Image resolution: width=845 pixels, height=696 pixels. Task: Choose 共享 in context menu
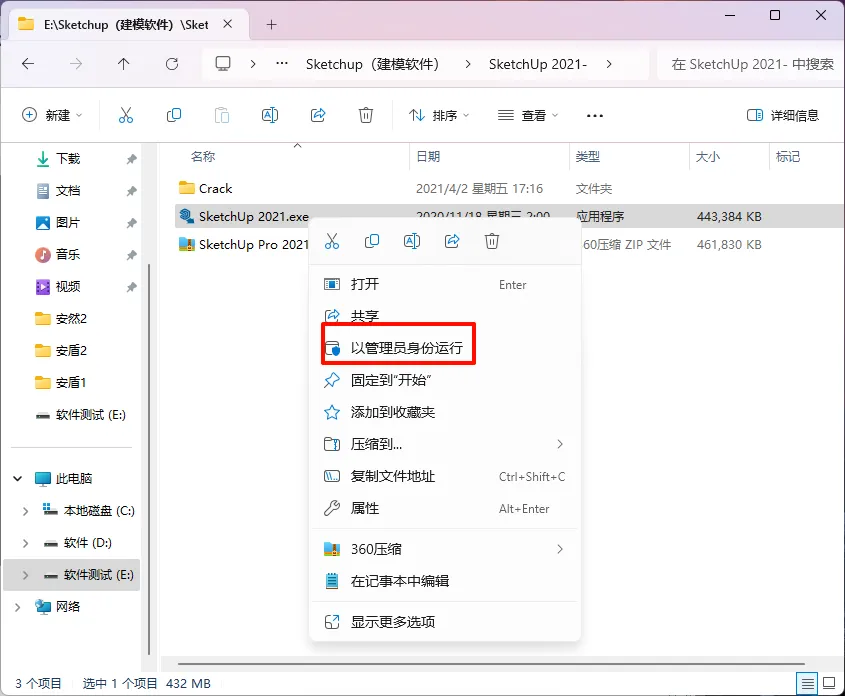445,316
